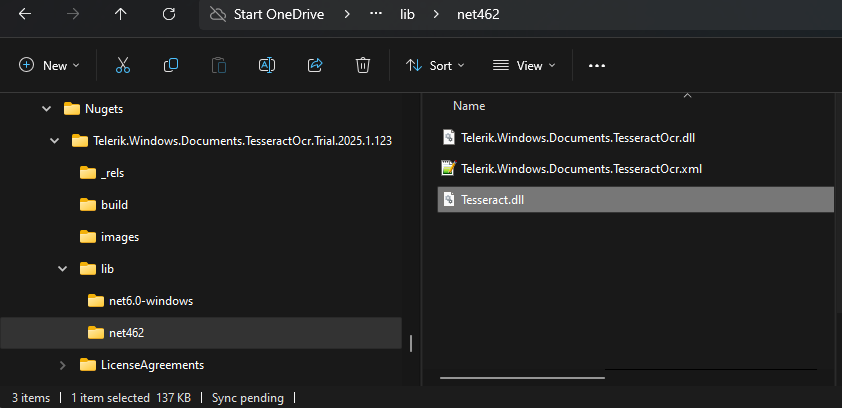
Task: Open the See more ellipsis menu
Action: point(597,65)
